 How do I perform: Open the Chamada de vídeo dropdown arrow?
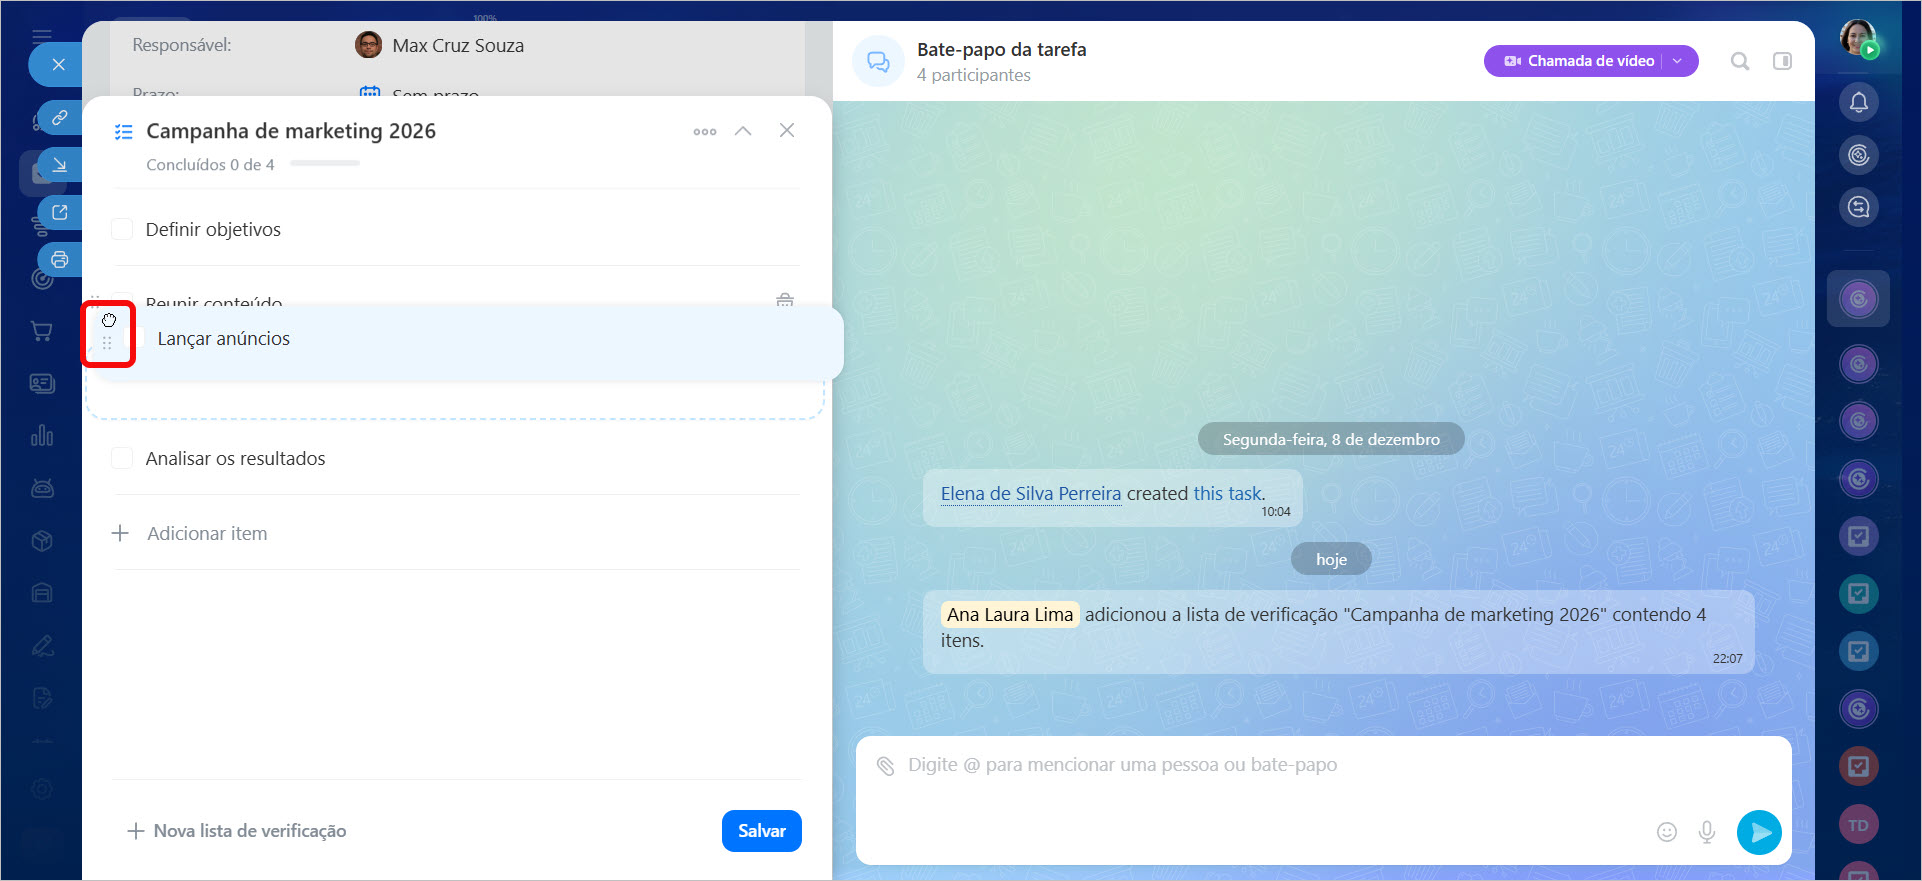1678,61
